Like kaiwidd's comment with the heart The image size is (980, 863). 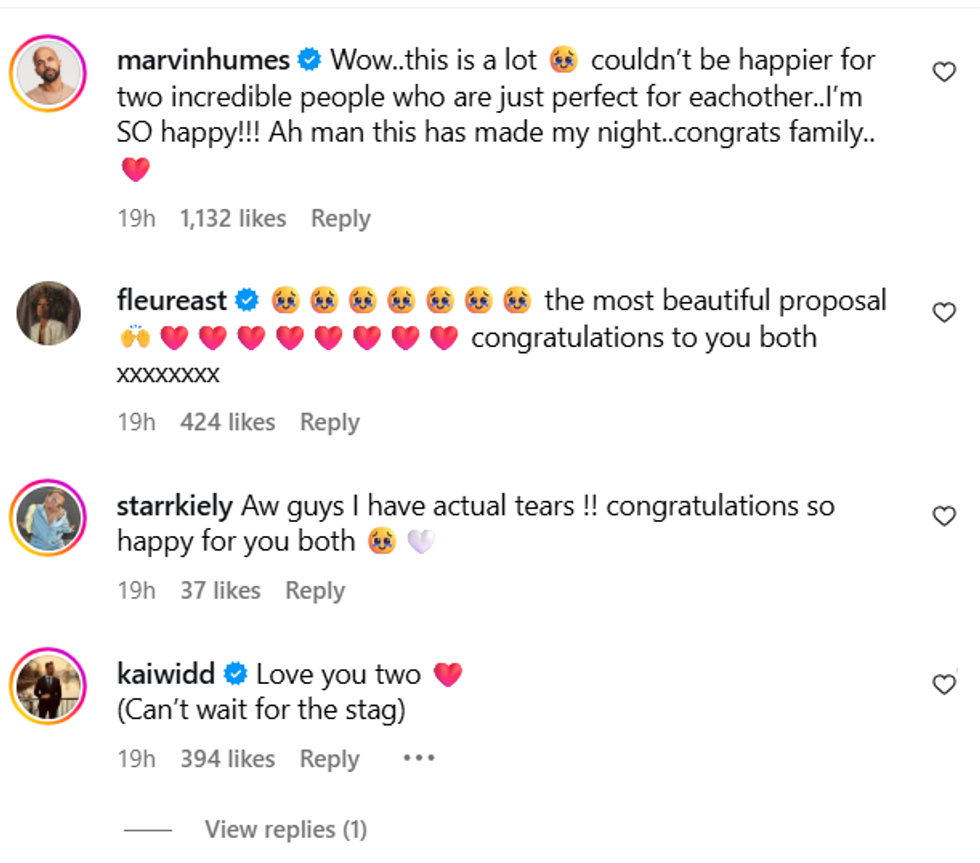[x=944, y=684]
